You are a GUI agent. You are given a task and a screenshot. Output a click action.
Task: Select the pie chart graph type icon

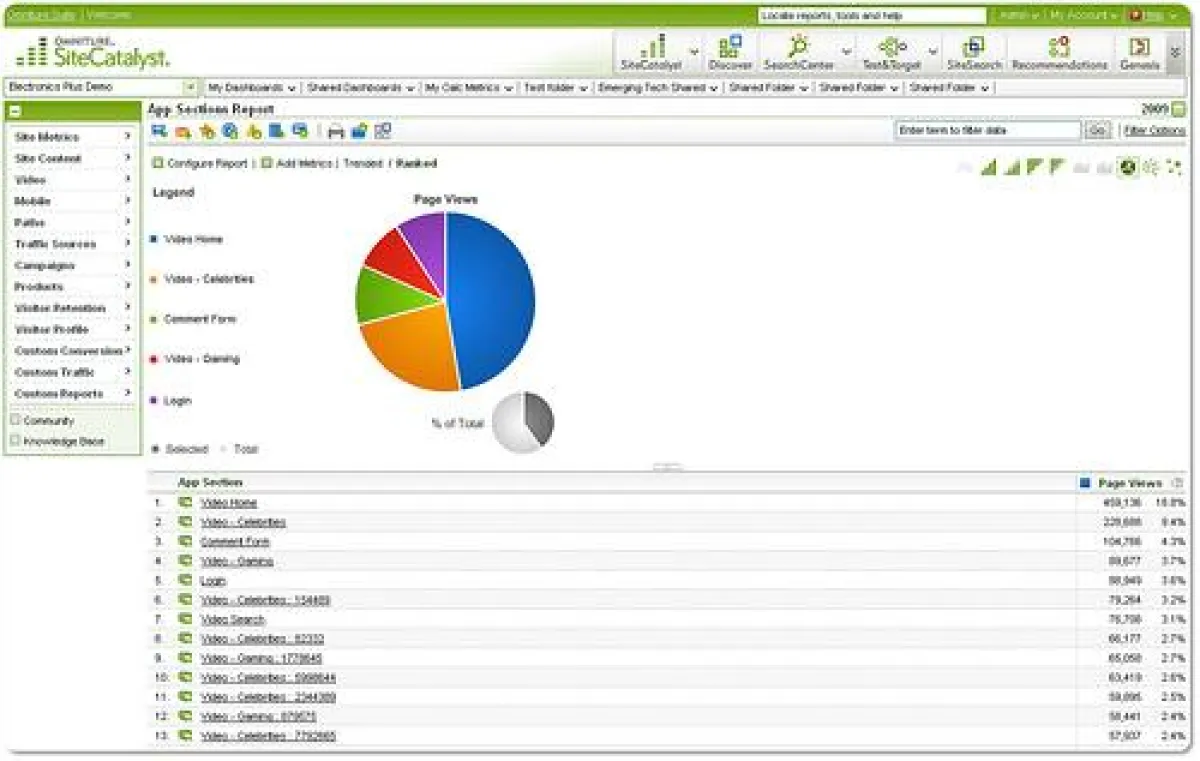pyautogui.click(x=1128, y=167)
